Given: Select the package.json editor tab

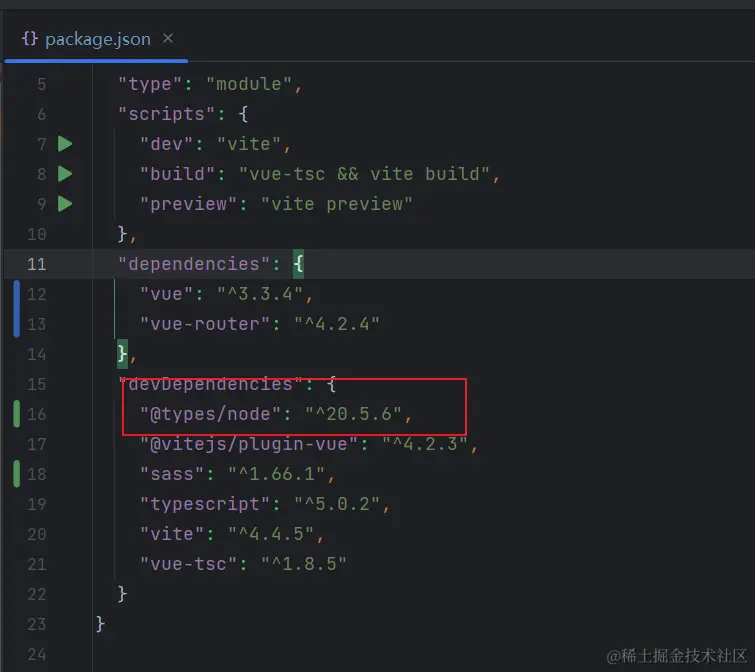Looking at the screenshot, I should click(x=96, y=39).
